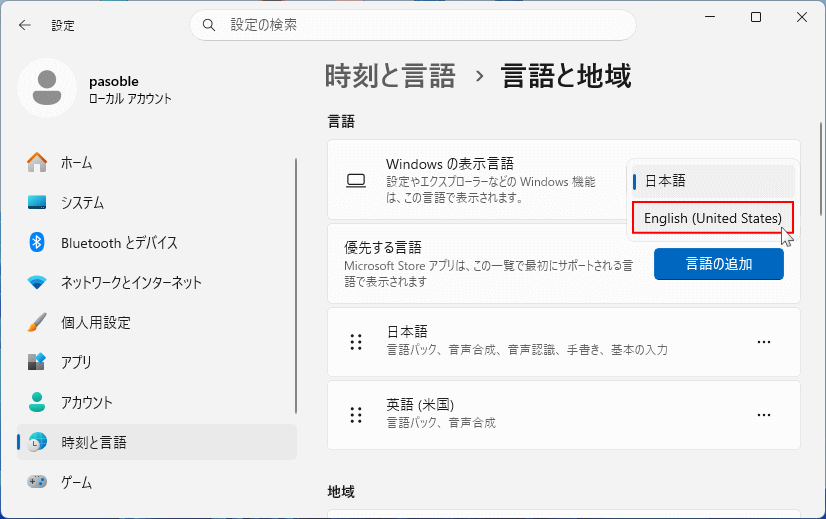This screenshot has width=826, height=519.
Task: Open ホーム via its house icon
Action: [x=37, y=162]
